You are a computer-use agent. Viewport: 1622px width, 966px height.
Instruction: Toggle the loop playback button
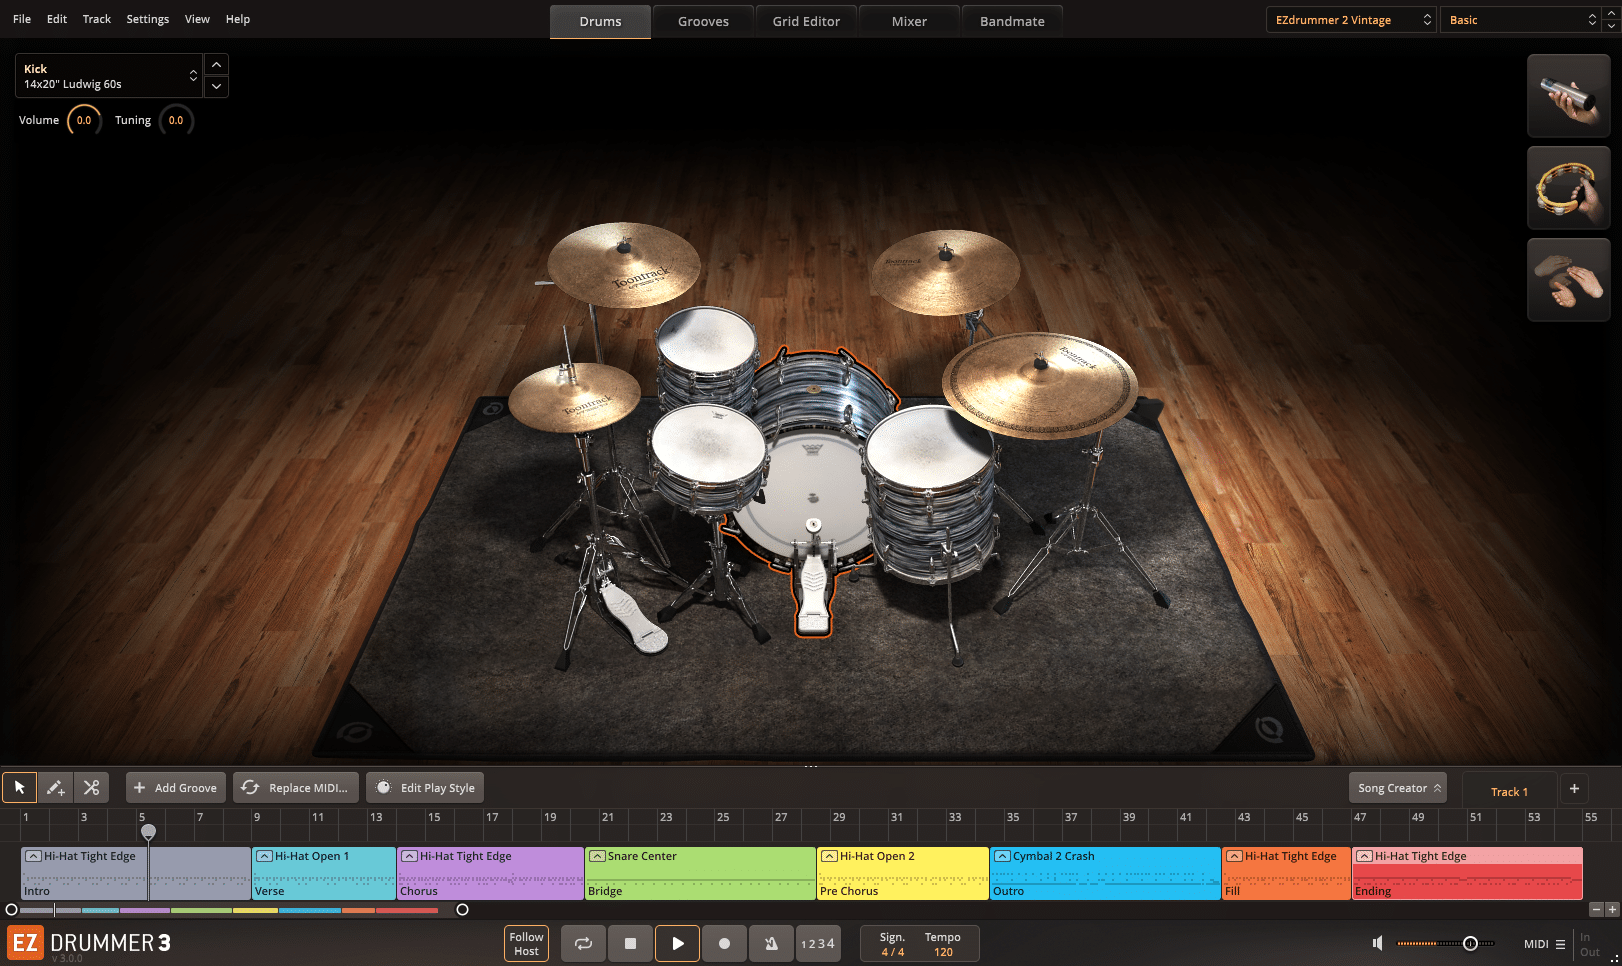583,943
